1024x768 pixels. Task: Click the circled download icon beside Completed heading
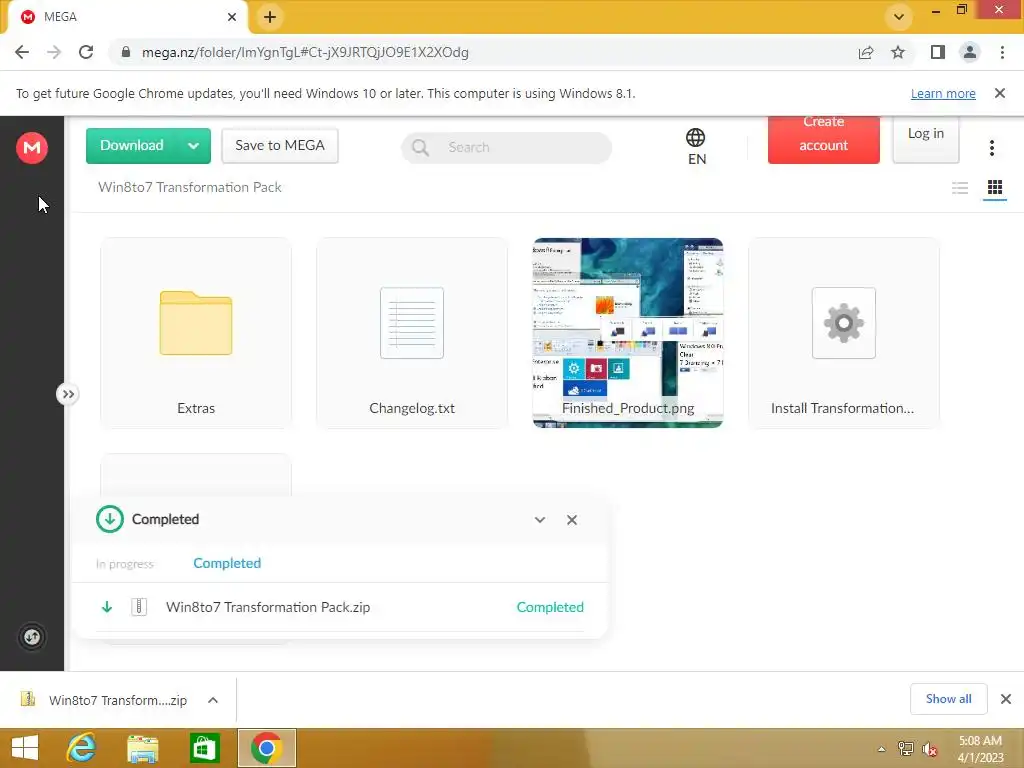(110, 519)
